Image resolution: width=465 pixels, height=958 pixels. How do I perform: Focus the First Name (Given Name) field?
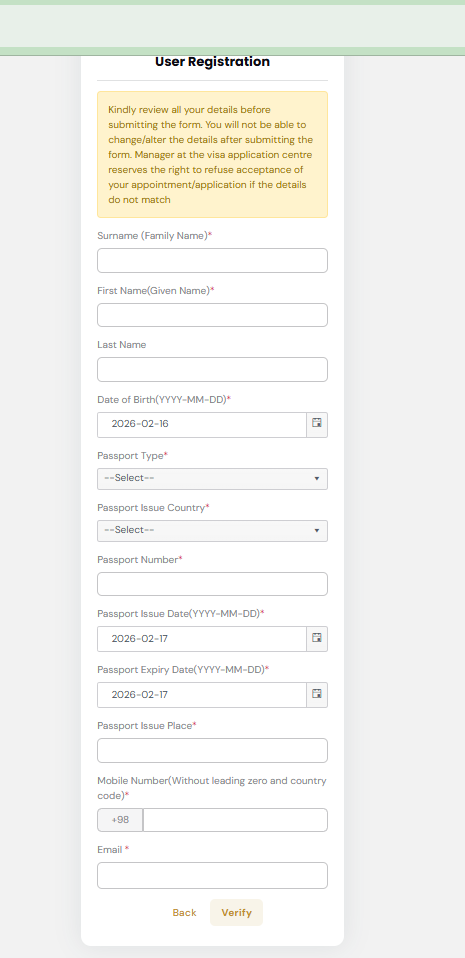(x=212, y=315)
